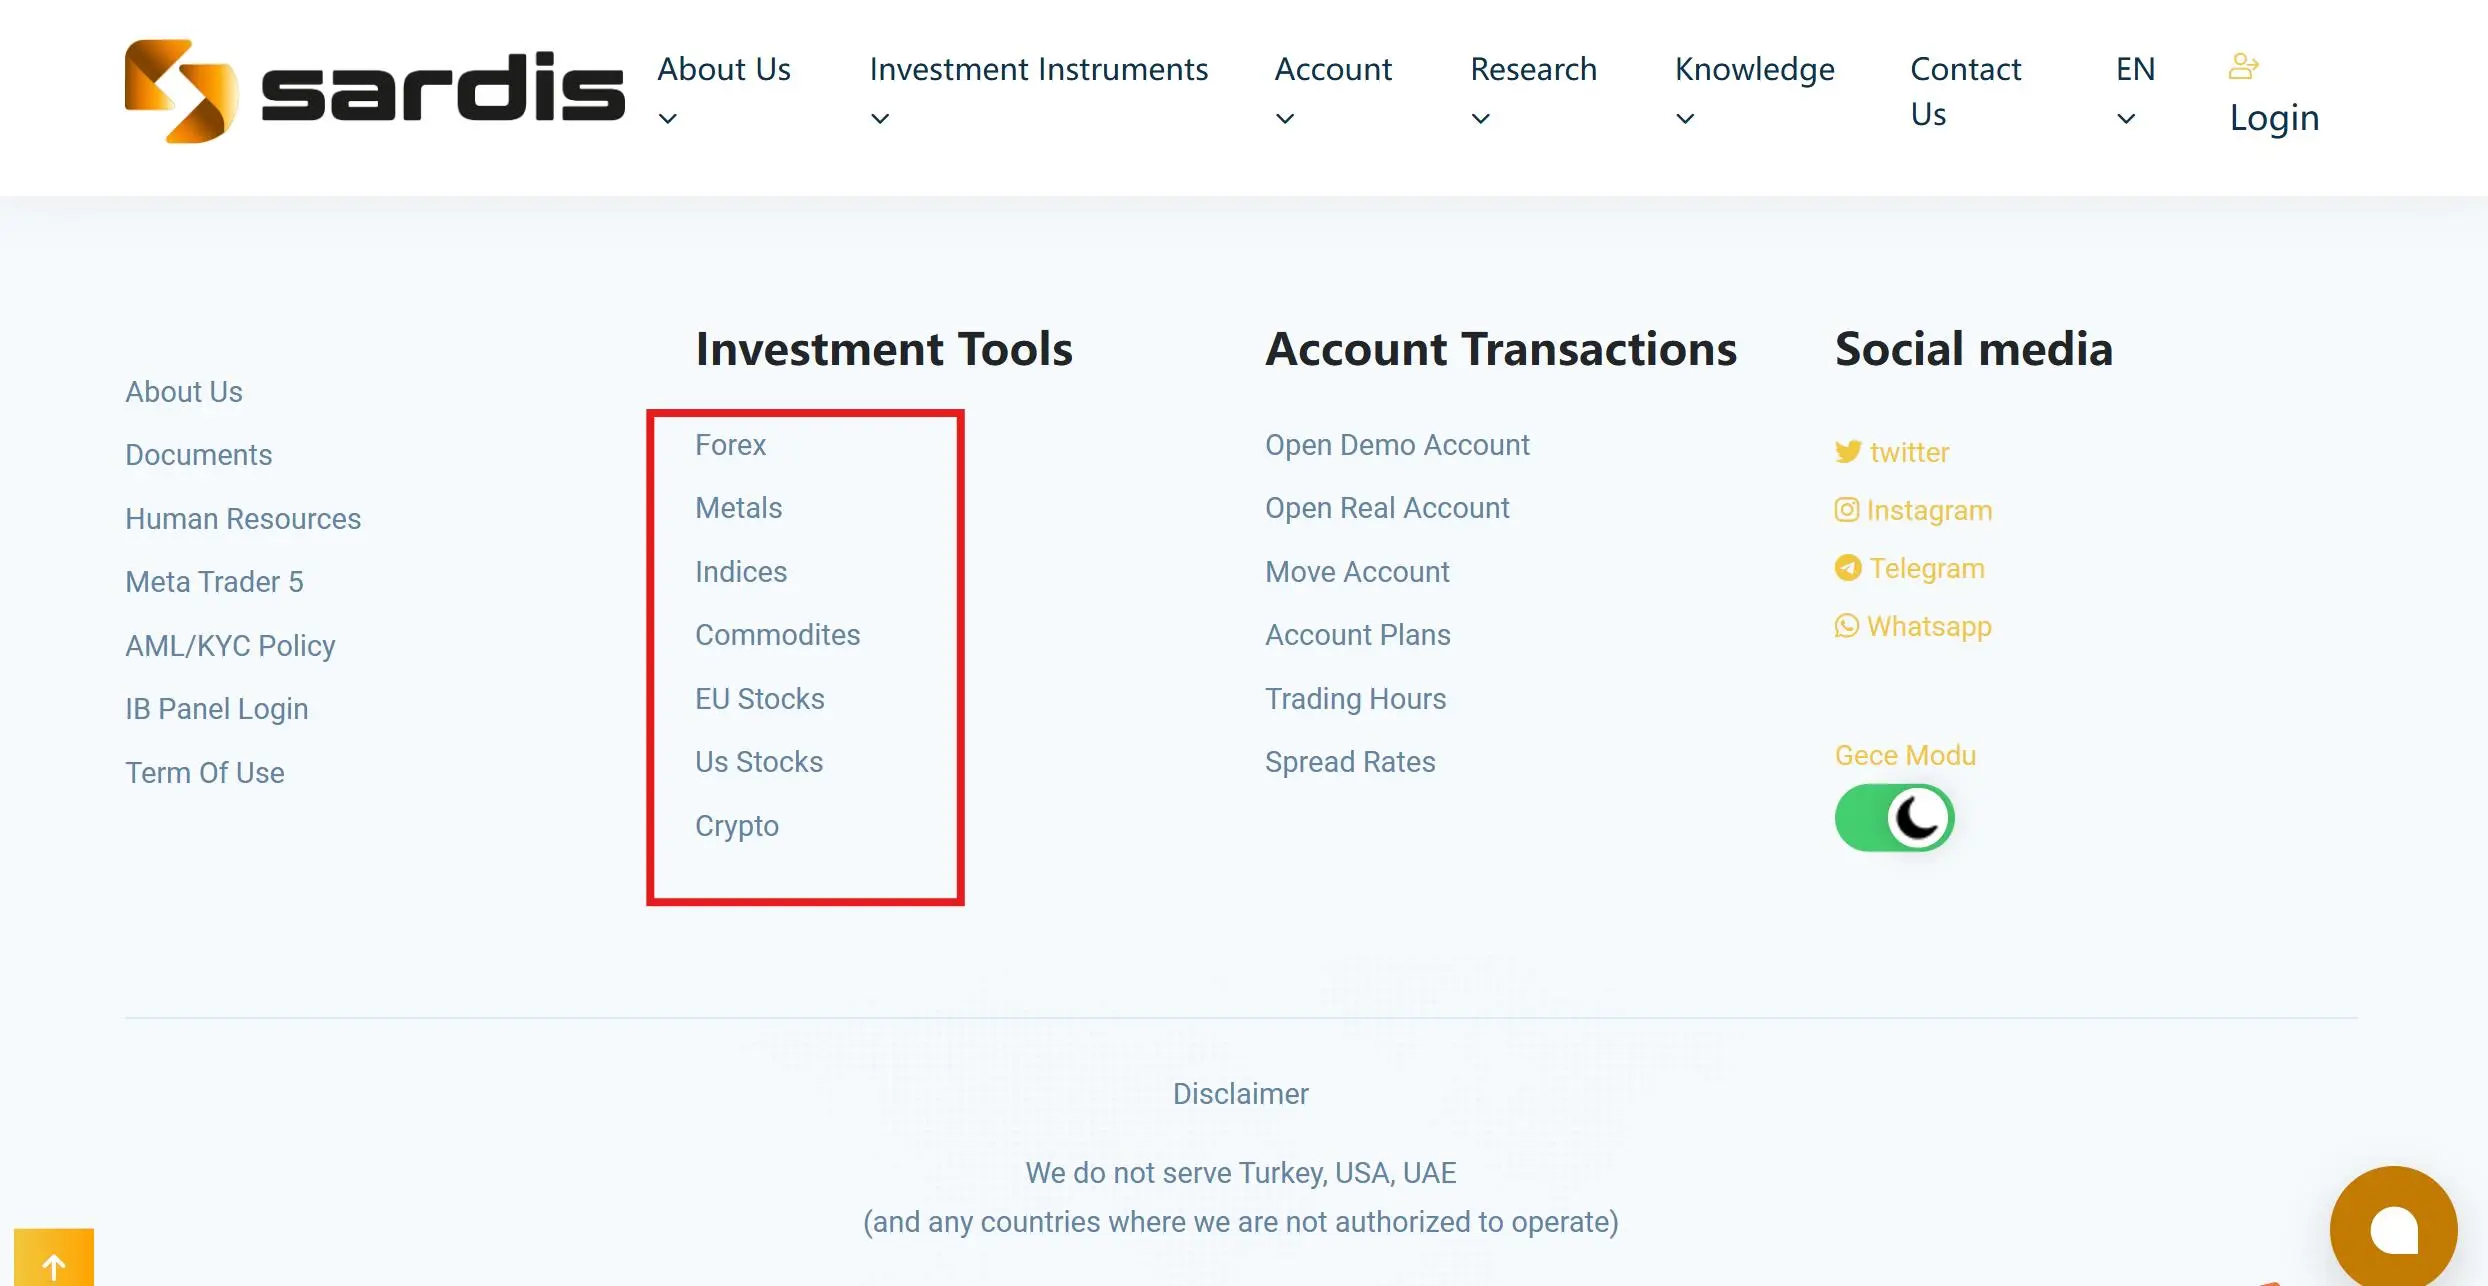Click the Whatsapp phone icon
Screen dimensions: 2488x1286
(1846, 626)
